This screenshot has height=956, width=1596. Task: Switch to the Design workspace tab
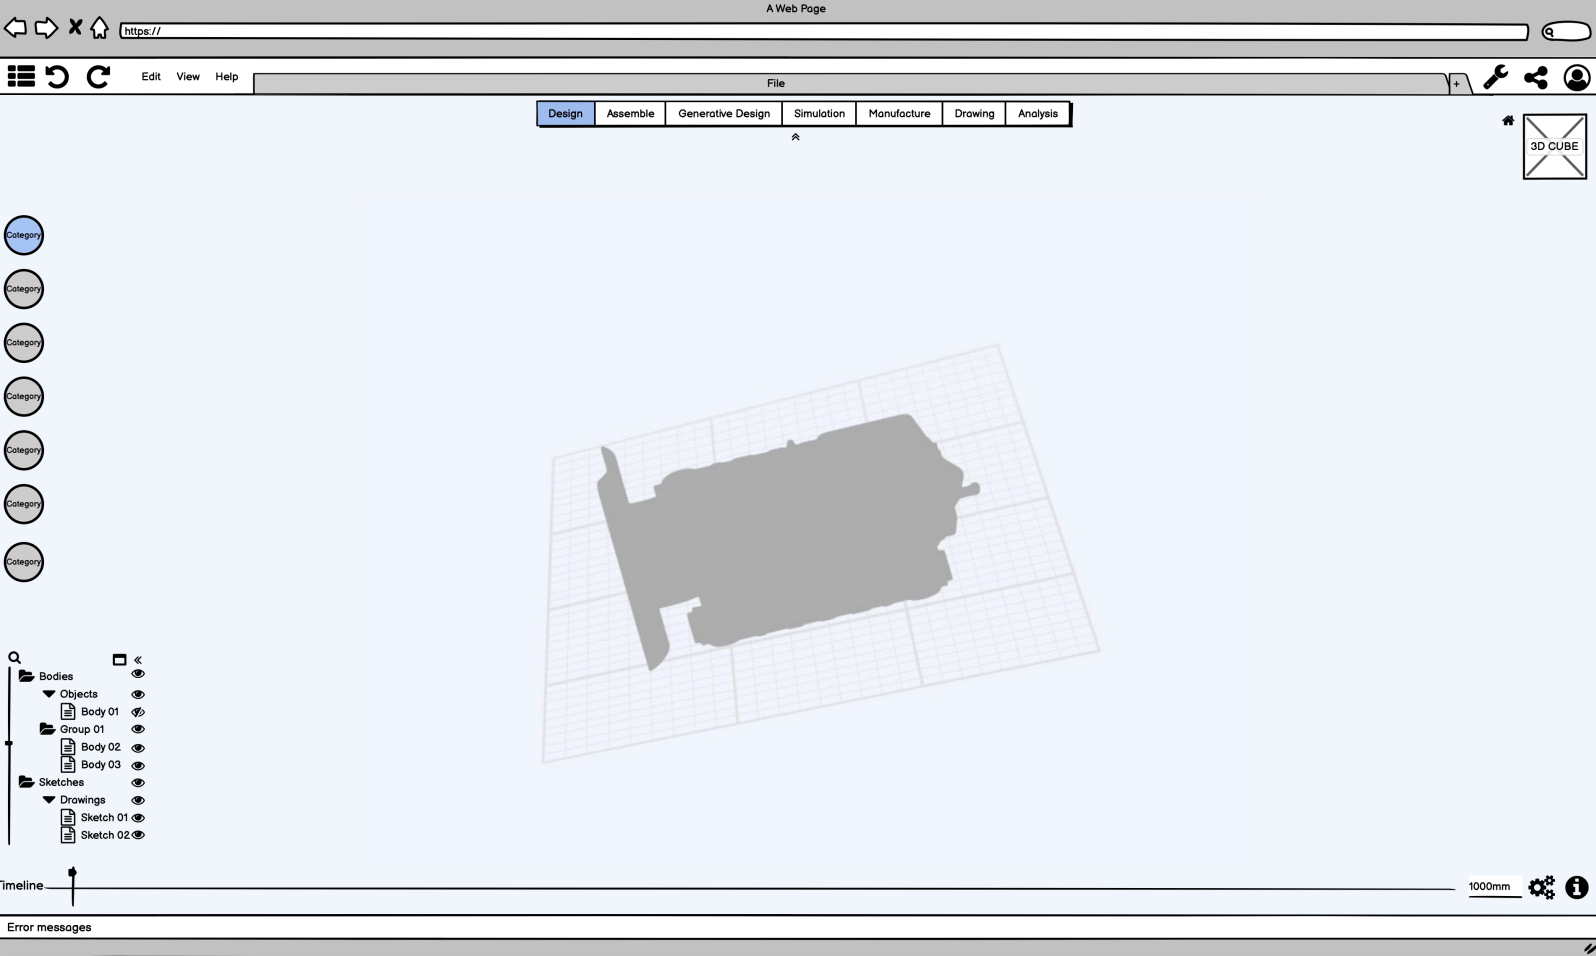point(565,114)
